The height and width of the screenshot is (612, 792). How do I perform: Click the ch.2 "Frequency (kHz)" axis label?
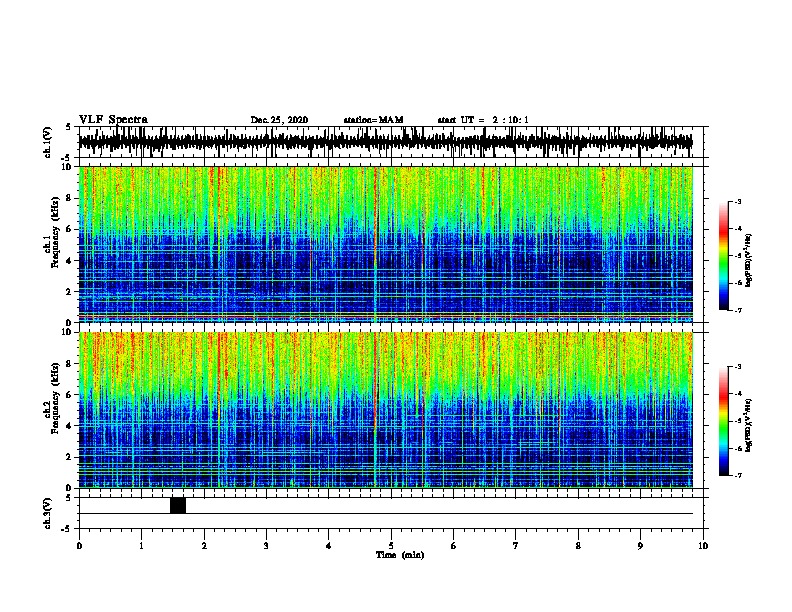(x=56, y=398)
